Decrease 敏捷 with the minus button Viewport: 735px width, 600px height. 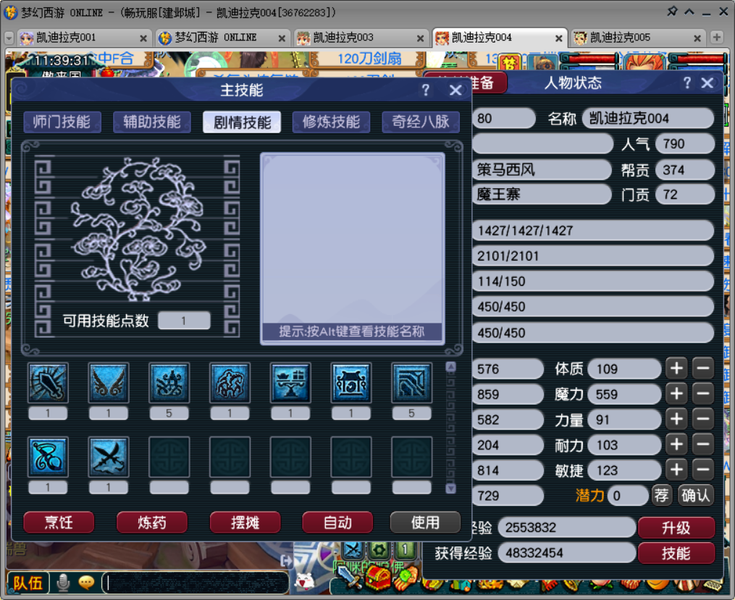pyautogui.click(x=703, y=470)
